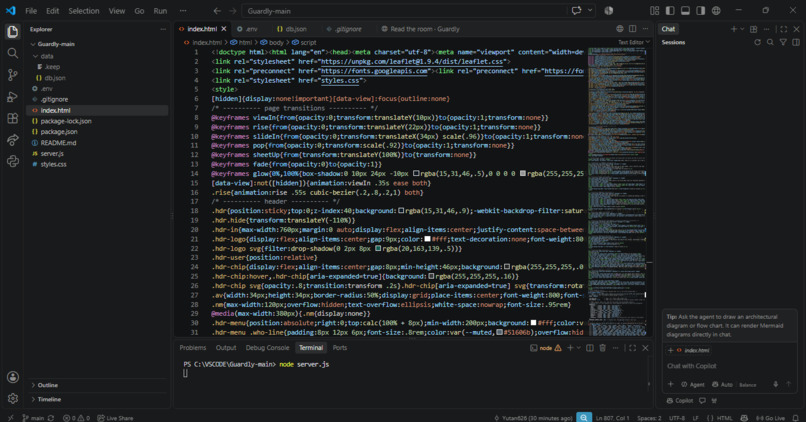Open the Explorer view in activity bar

click(12, 32)
